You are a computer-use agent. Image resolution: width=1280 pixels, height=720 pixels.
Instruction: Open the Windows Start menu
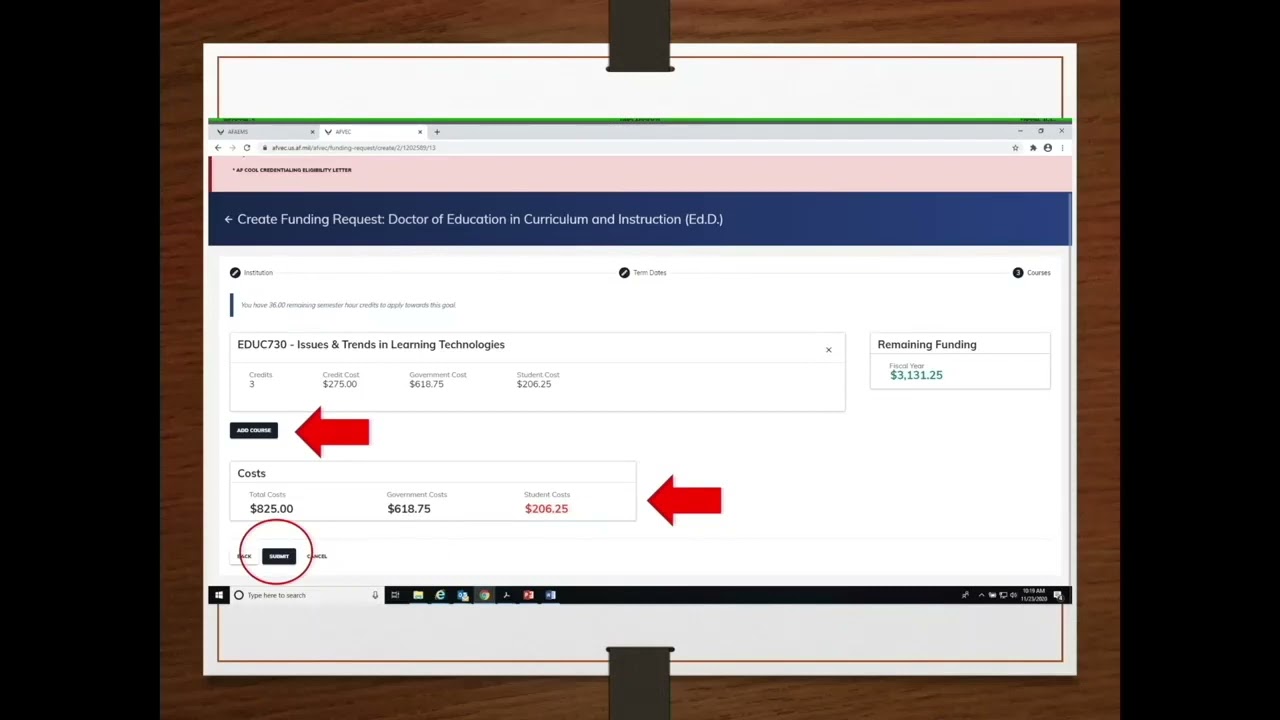[x=218, y=595]
